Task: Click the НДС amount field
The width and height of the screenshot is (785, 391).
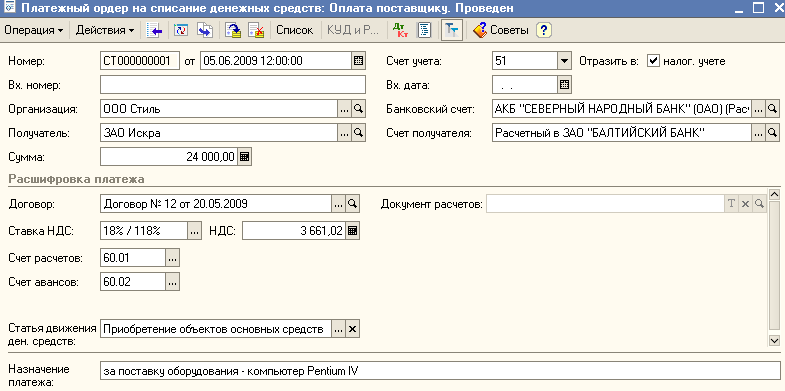Action: (294, 231)
